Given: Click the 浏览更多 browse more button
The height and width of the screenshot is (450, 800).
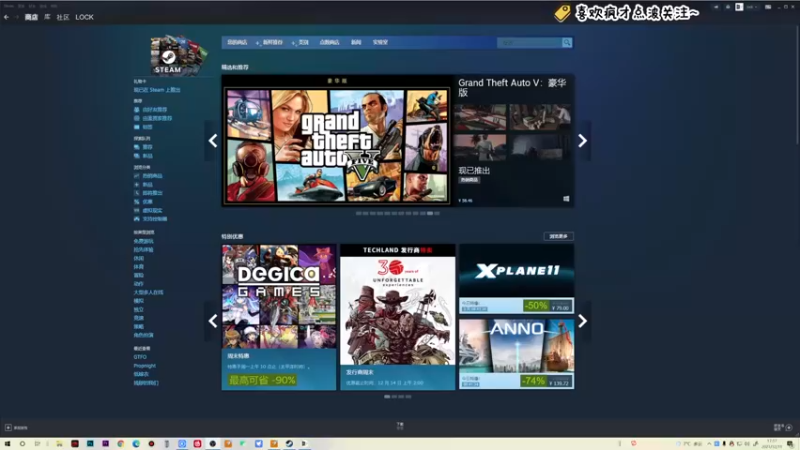Looking at the screenshot, I should click(x=559, y=236).
